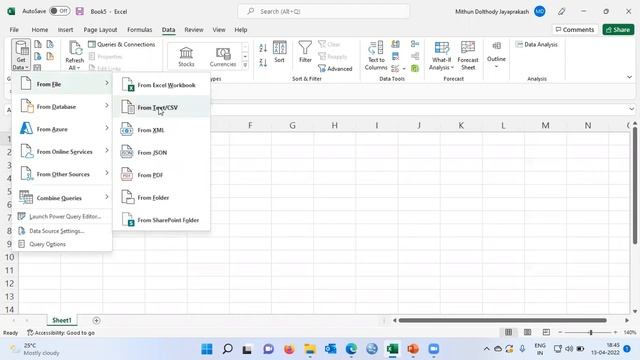Viewport: 640px width, 360px height.
Task: Collapse the ribbon with chevron arrow
Action: click(x=629, y=77)
